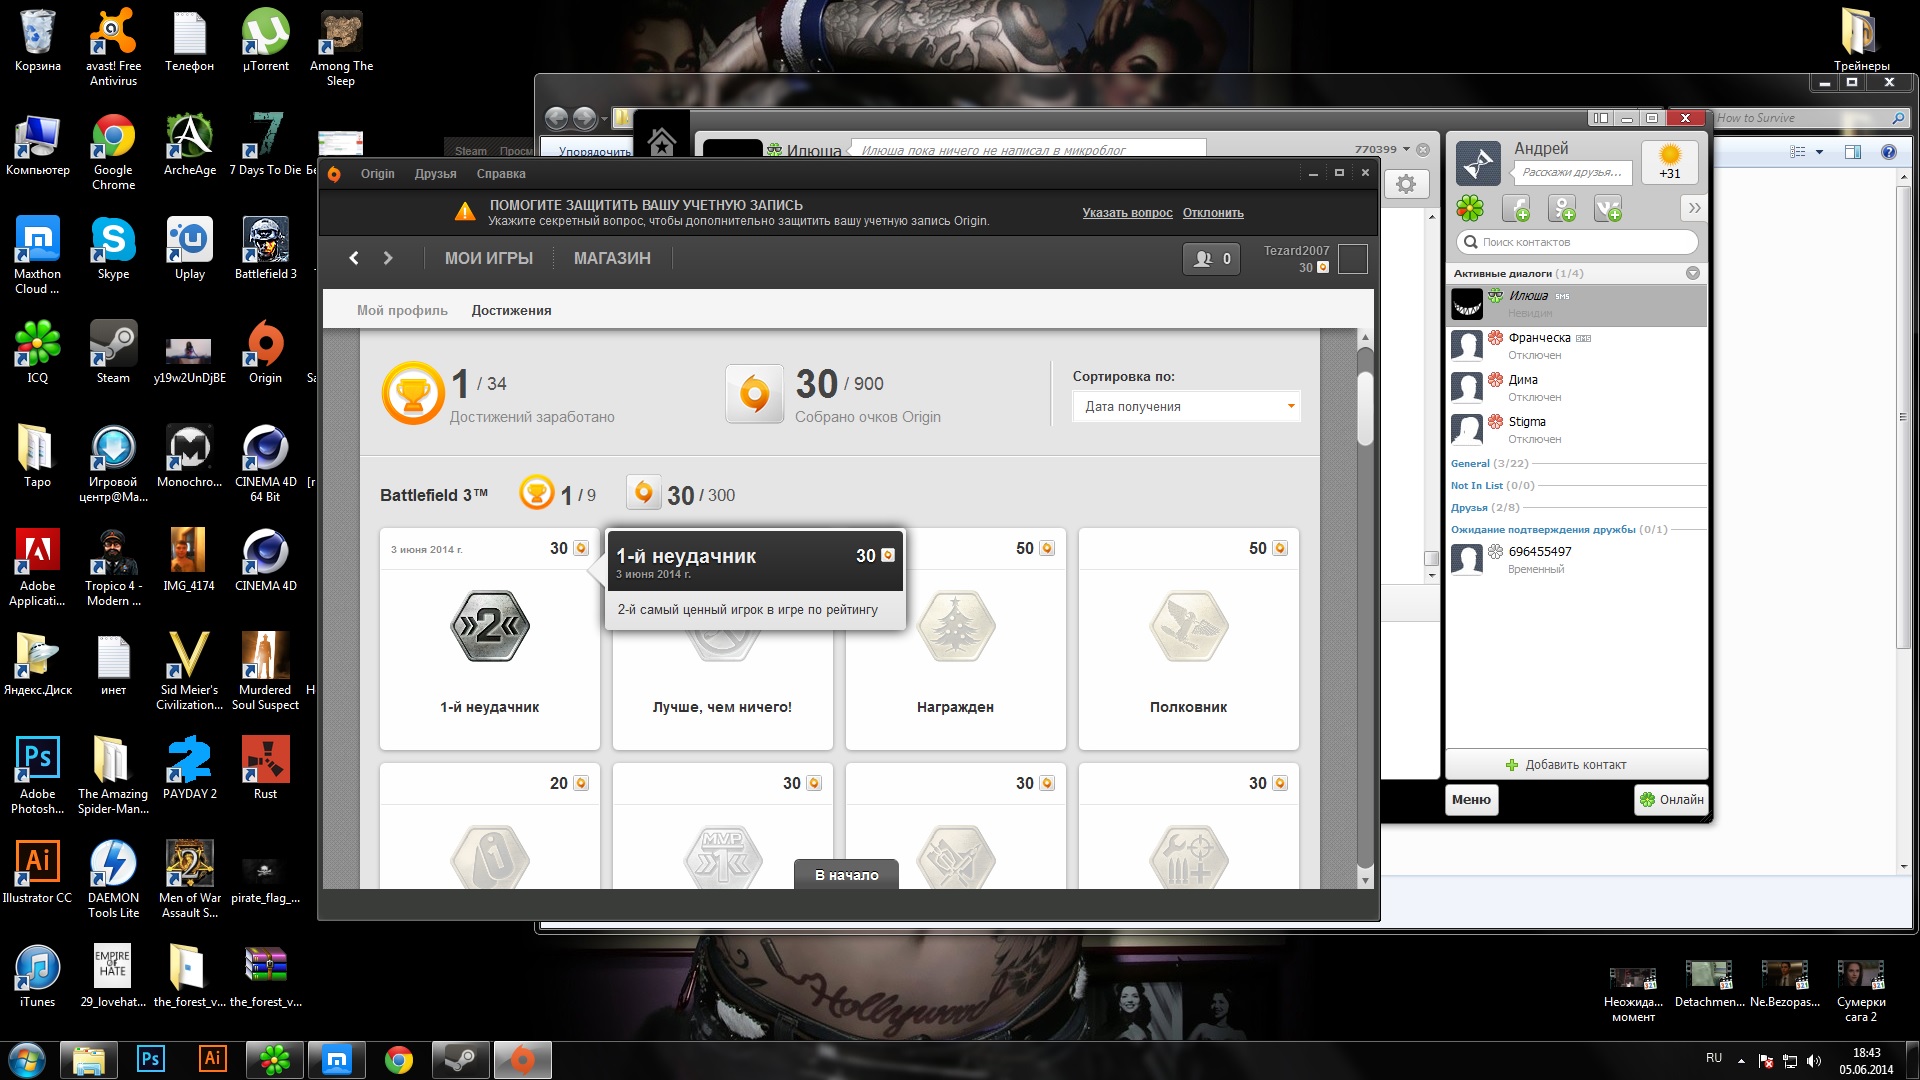1920x1080 pixels.
Task: Open Илюша chat avatar in ICQ
Action: pyautogui.click(x=1467, y=304)
